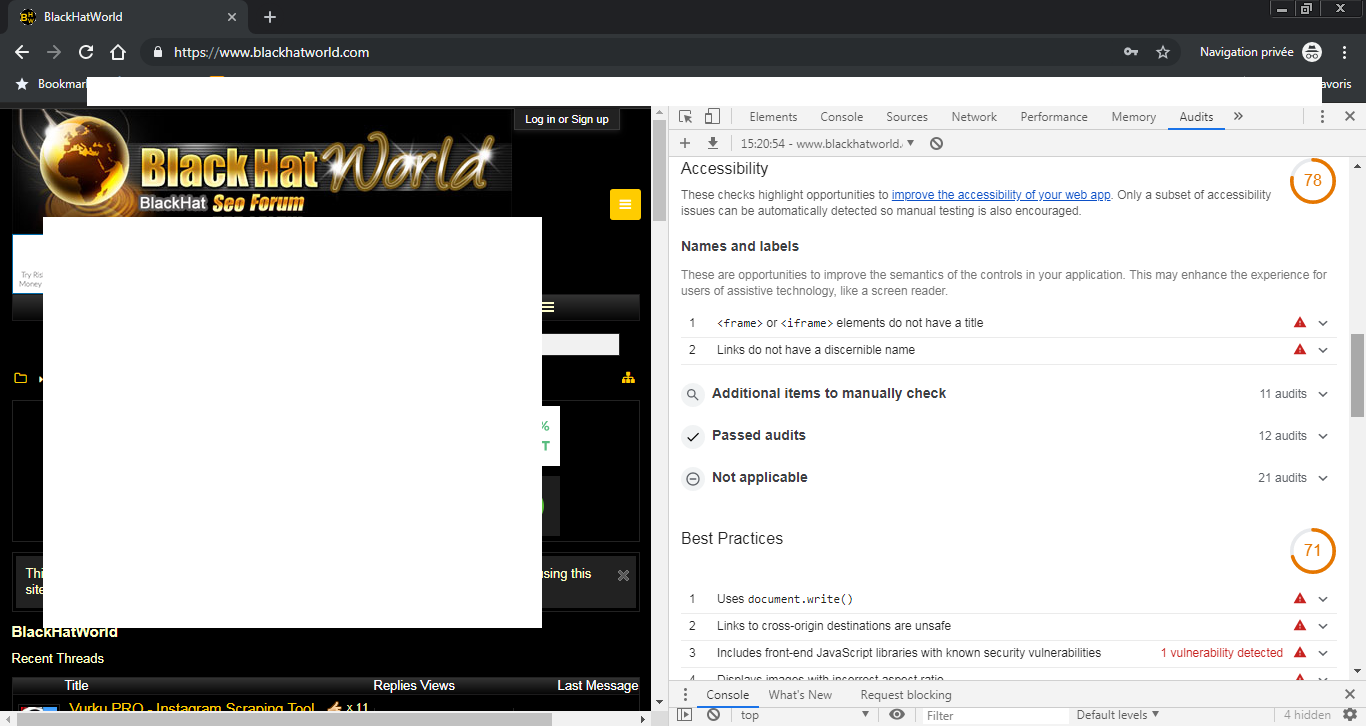Click the DevTools audits vertical scrollbar
Image resolution: width=1366 pixels, height=726 pixels.
[1357, 375]
